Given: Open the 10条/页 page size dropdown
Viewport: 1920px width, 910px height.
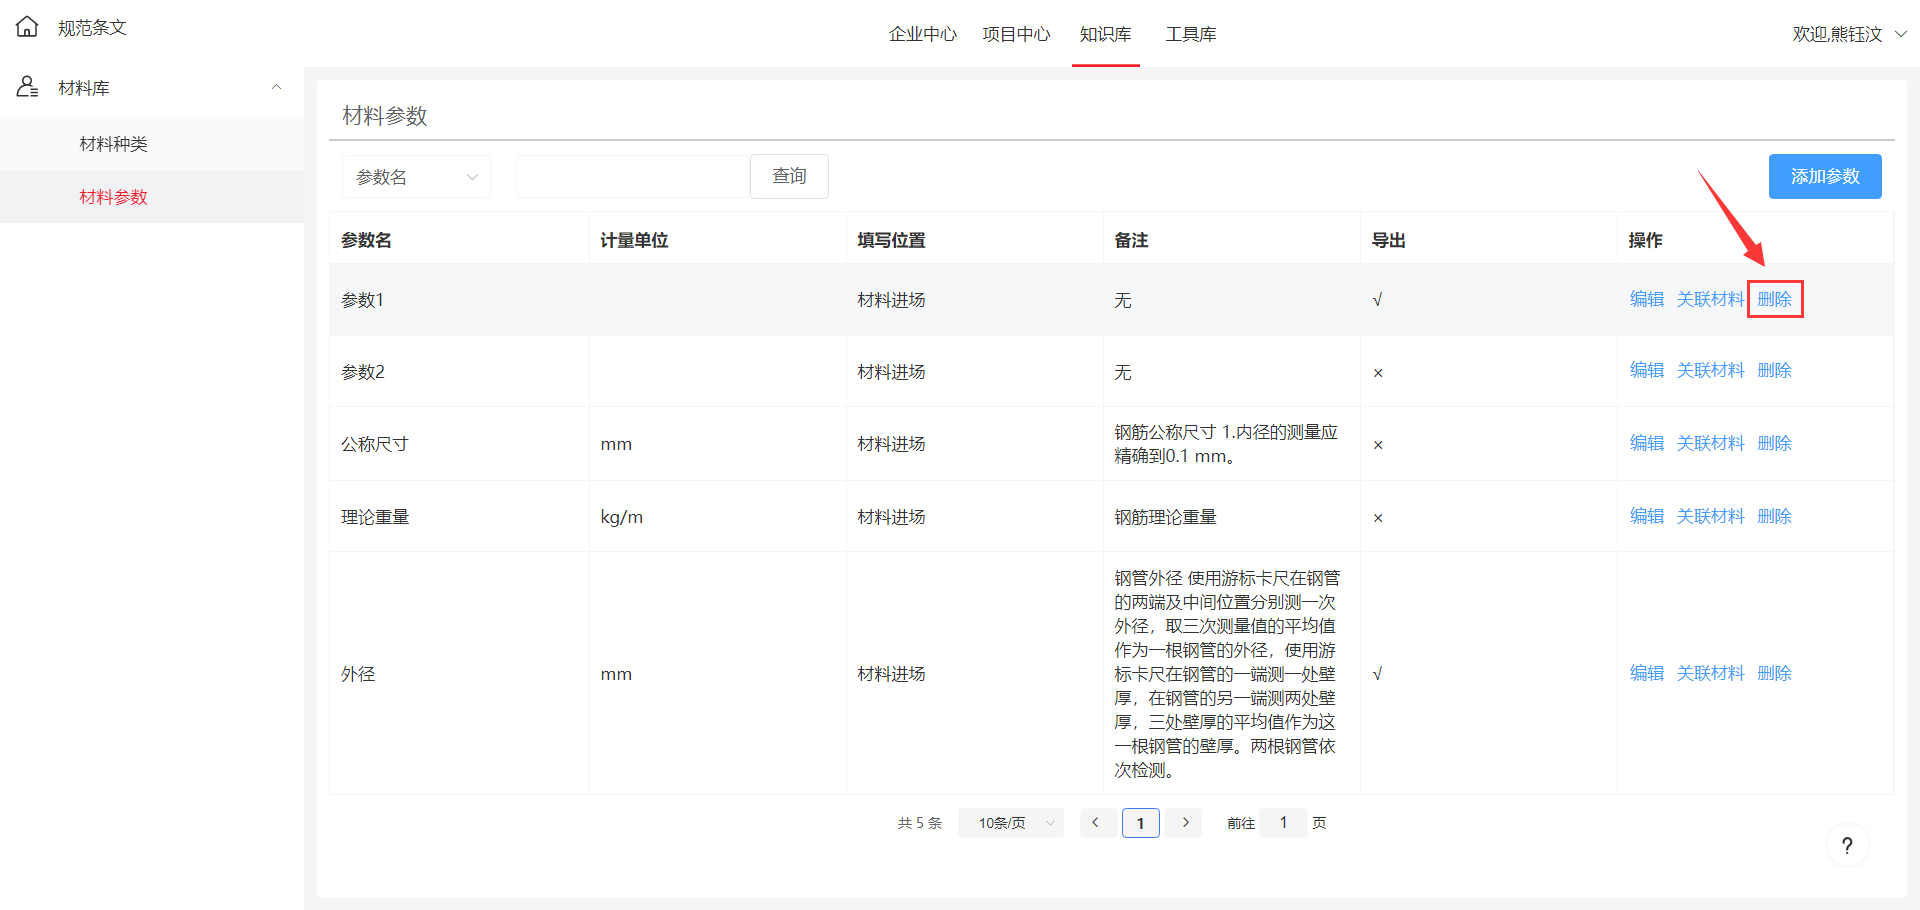Looking at the screenshot, I should pyautogui.click(x=1011, y=823).
